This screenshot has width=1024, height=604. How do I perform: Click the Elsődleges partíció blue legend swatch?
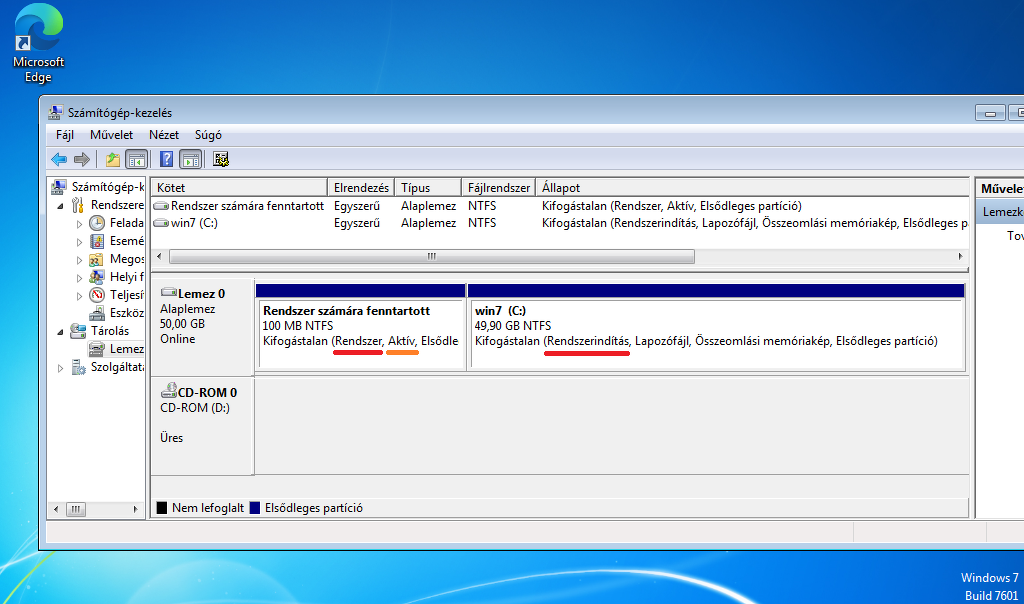(255, 508)
